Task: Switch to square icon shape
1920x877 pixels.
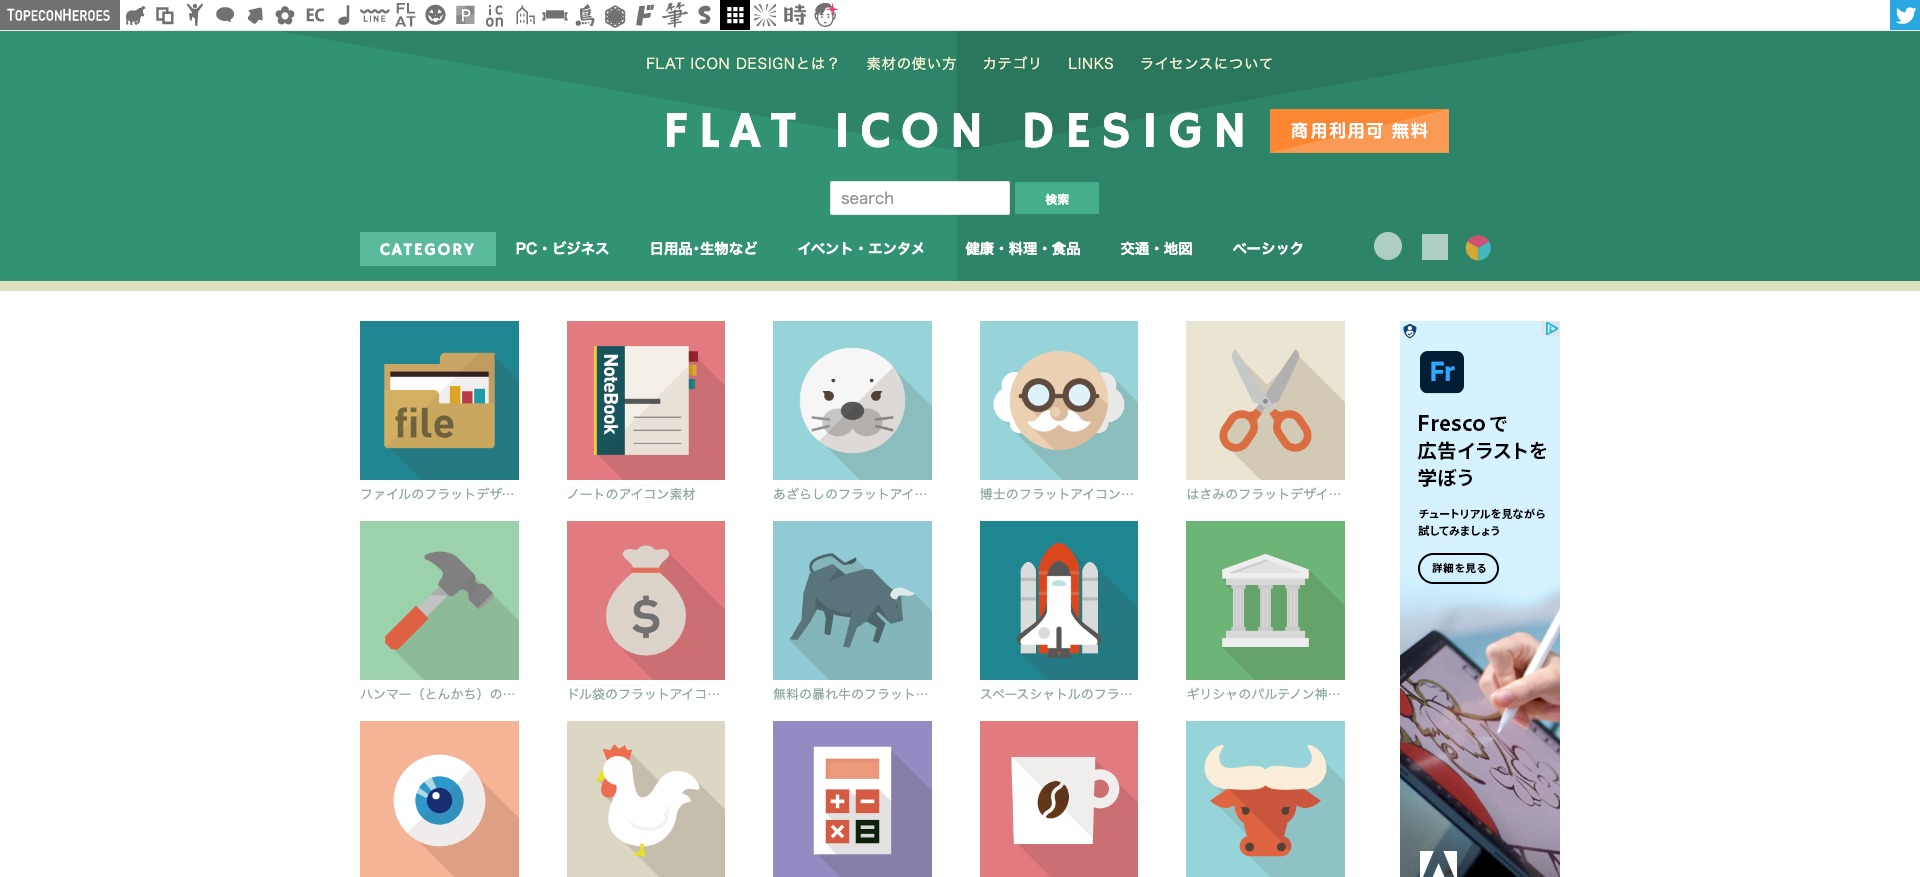Action: tap(1435, 247)
